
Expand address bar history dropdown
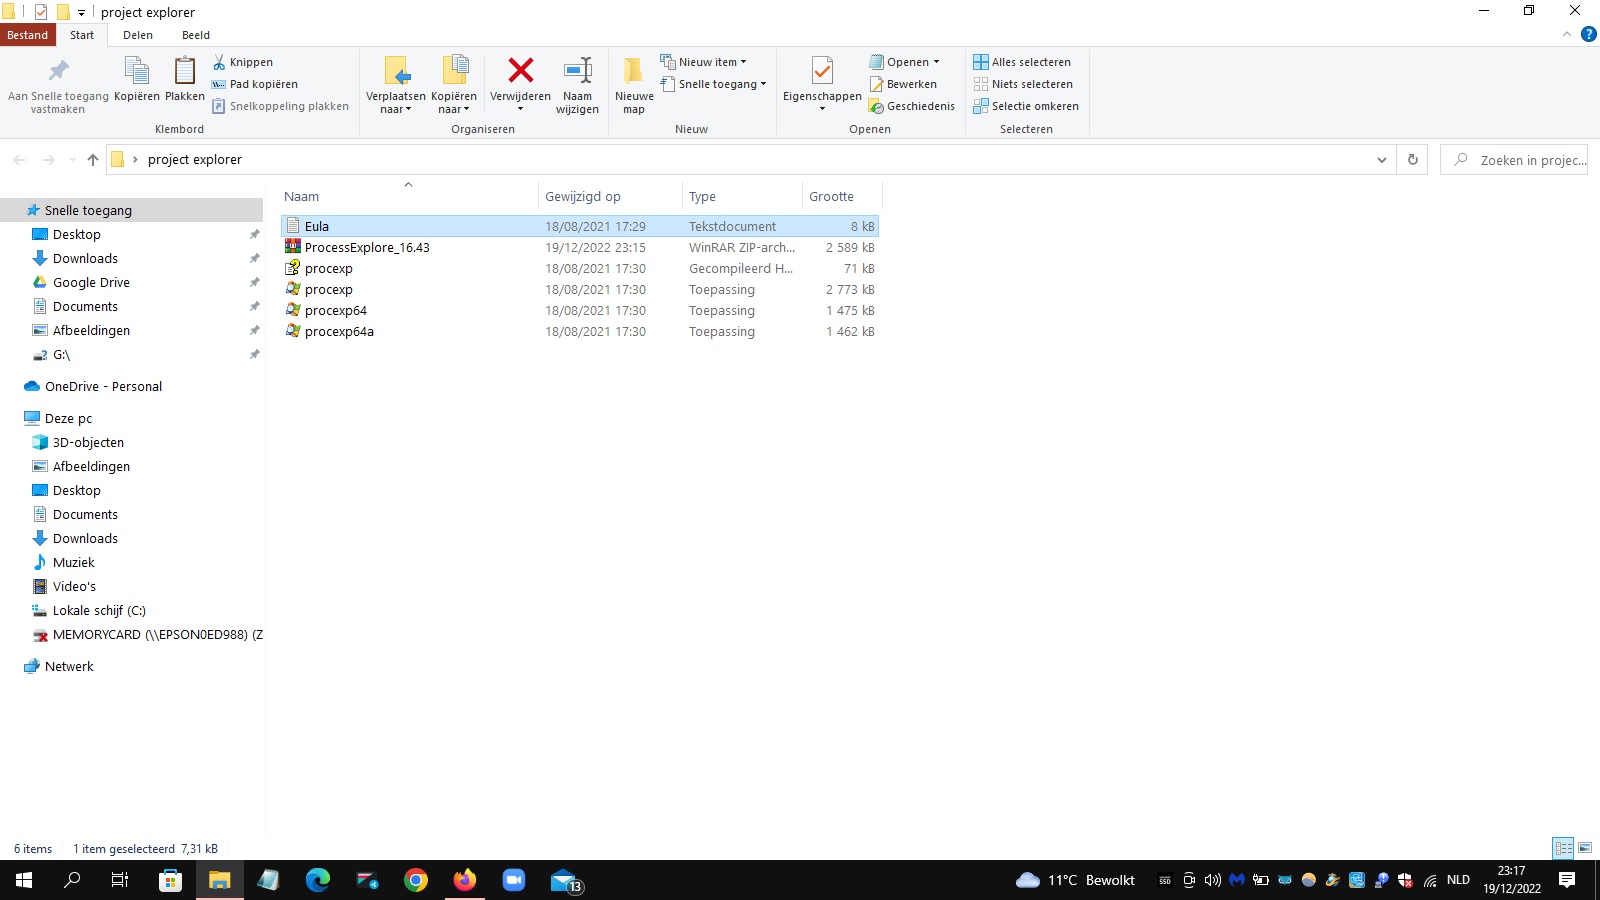(x=1382, y=159)
